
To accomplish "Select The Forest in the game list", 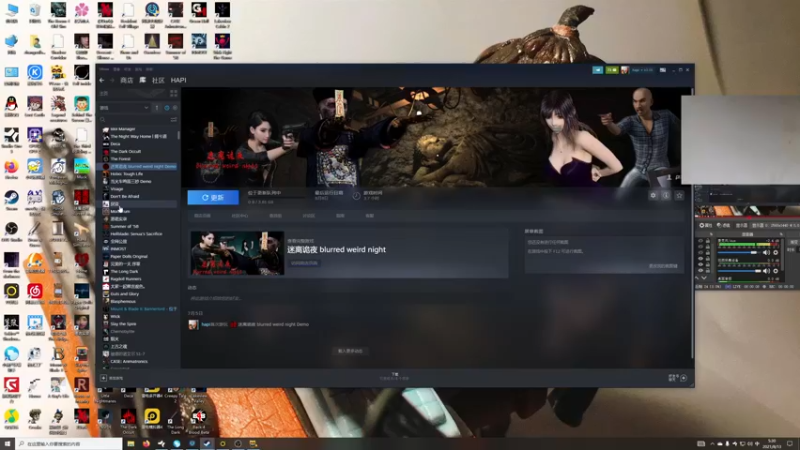I will tap(120, 159).
